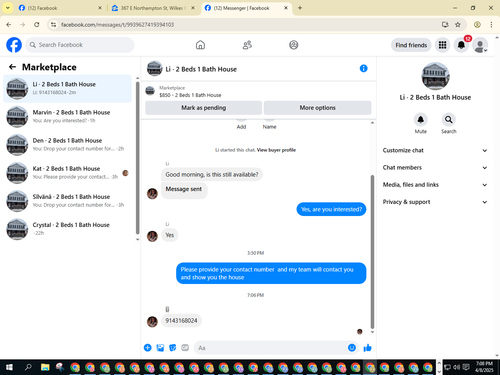Click the Facebook logo
The image size is (500, 375).
pyautogui.click(x=14, y=45)
